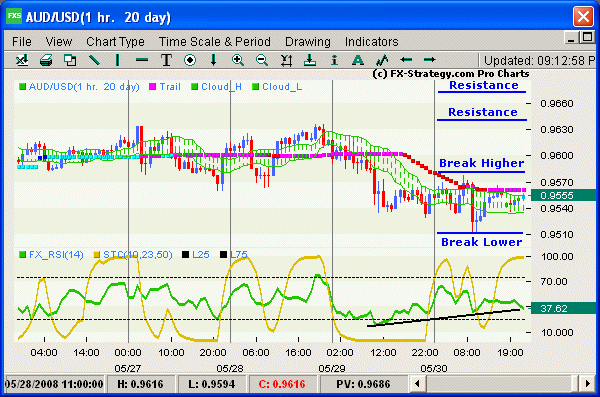The width and height of the screenshot is (600, 397).
Task: Click the zoom in magnifier icon
Action: [238, 60]
